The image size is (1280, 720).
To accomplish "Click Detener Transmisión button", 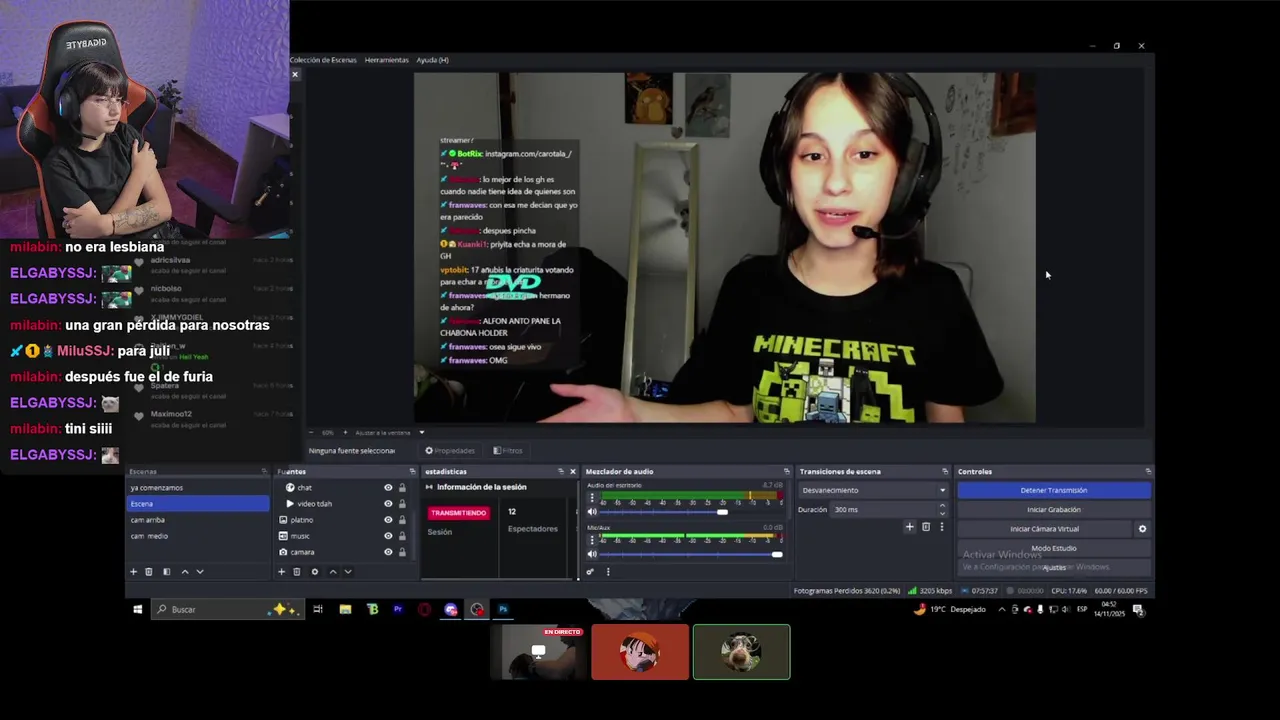I will (1054, 490).
